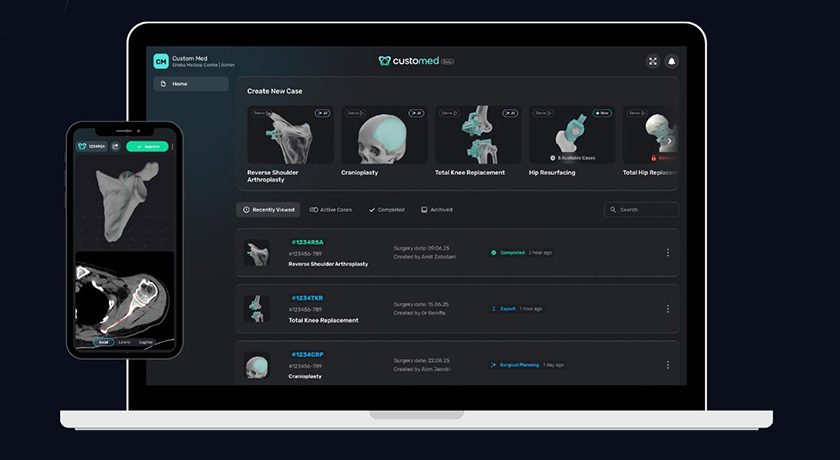Click the skull thumbnail in the #1234CRP row
This screenshot has width=840, height=460.
pyautogui.click(x=257, y=365)
